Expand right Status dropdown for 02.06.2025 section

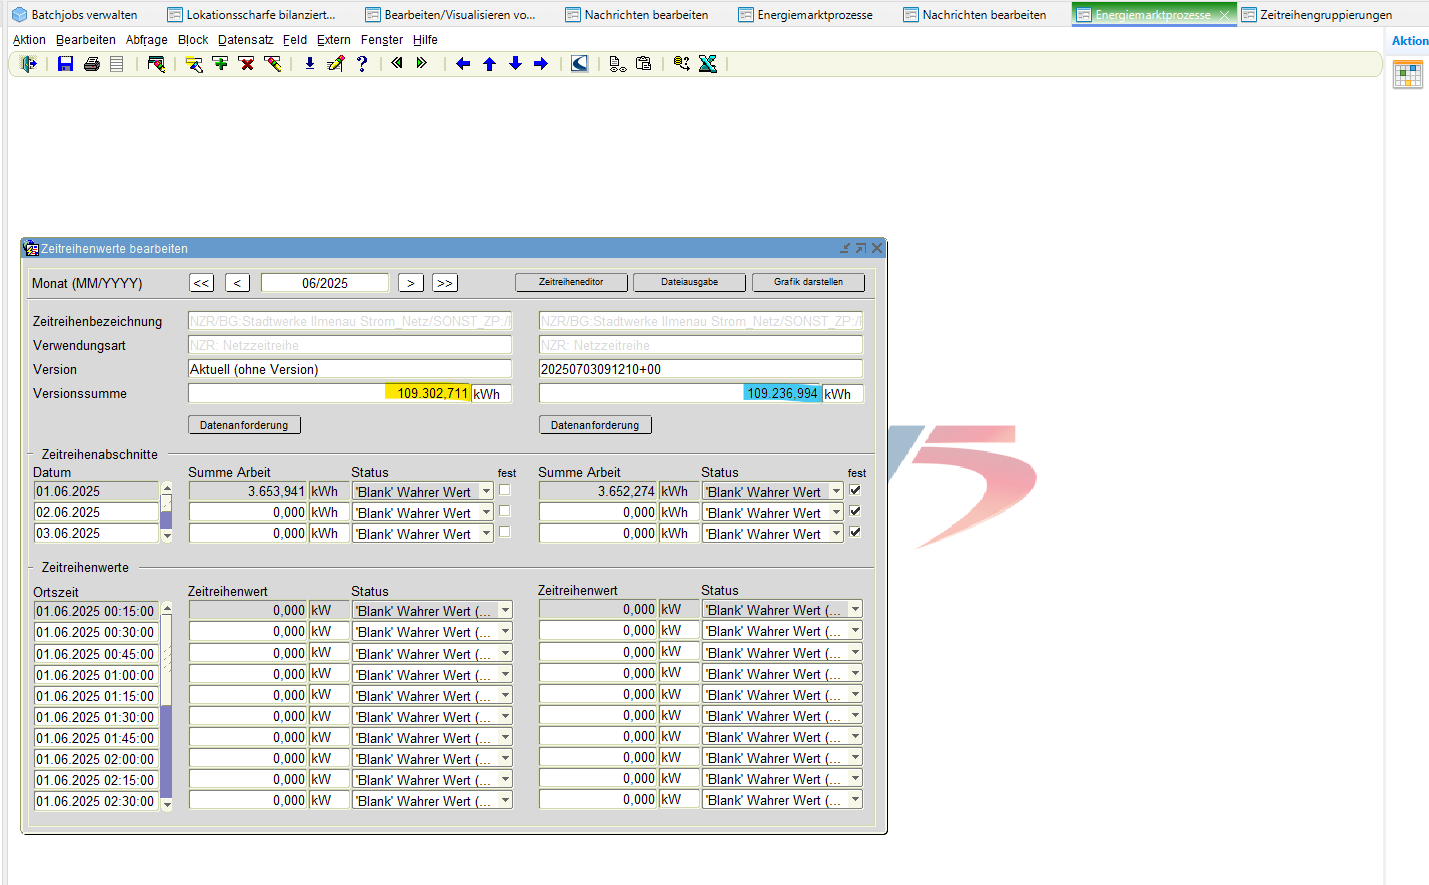click(x=836, y=513)
